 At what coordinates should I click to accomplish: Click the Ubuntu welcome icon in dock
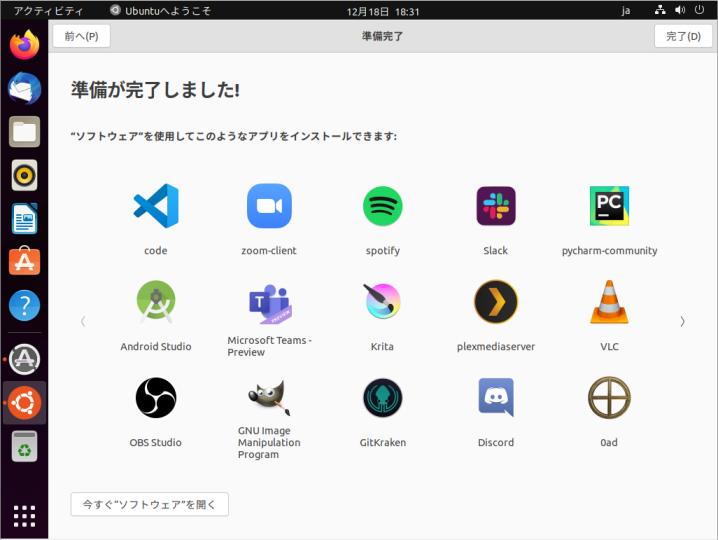coord(24,403)
